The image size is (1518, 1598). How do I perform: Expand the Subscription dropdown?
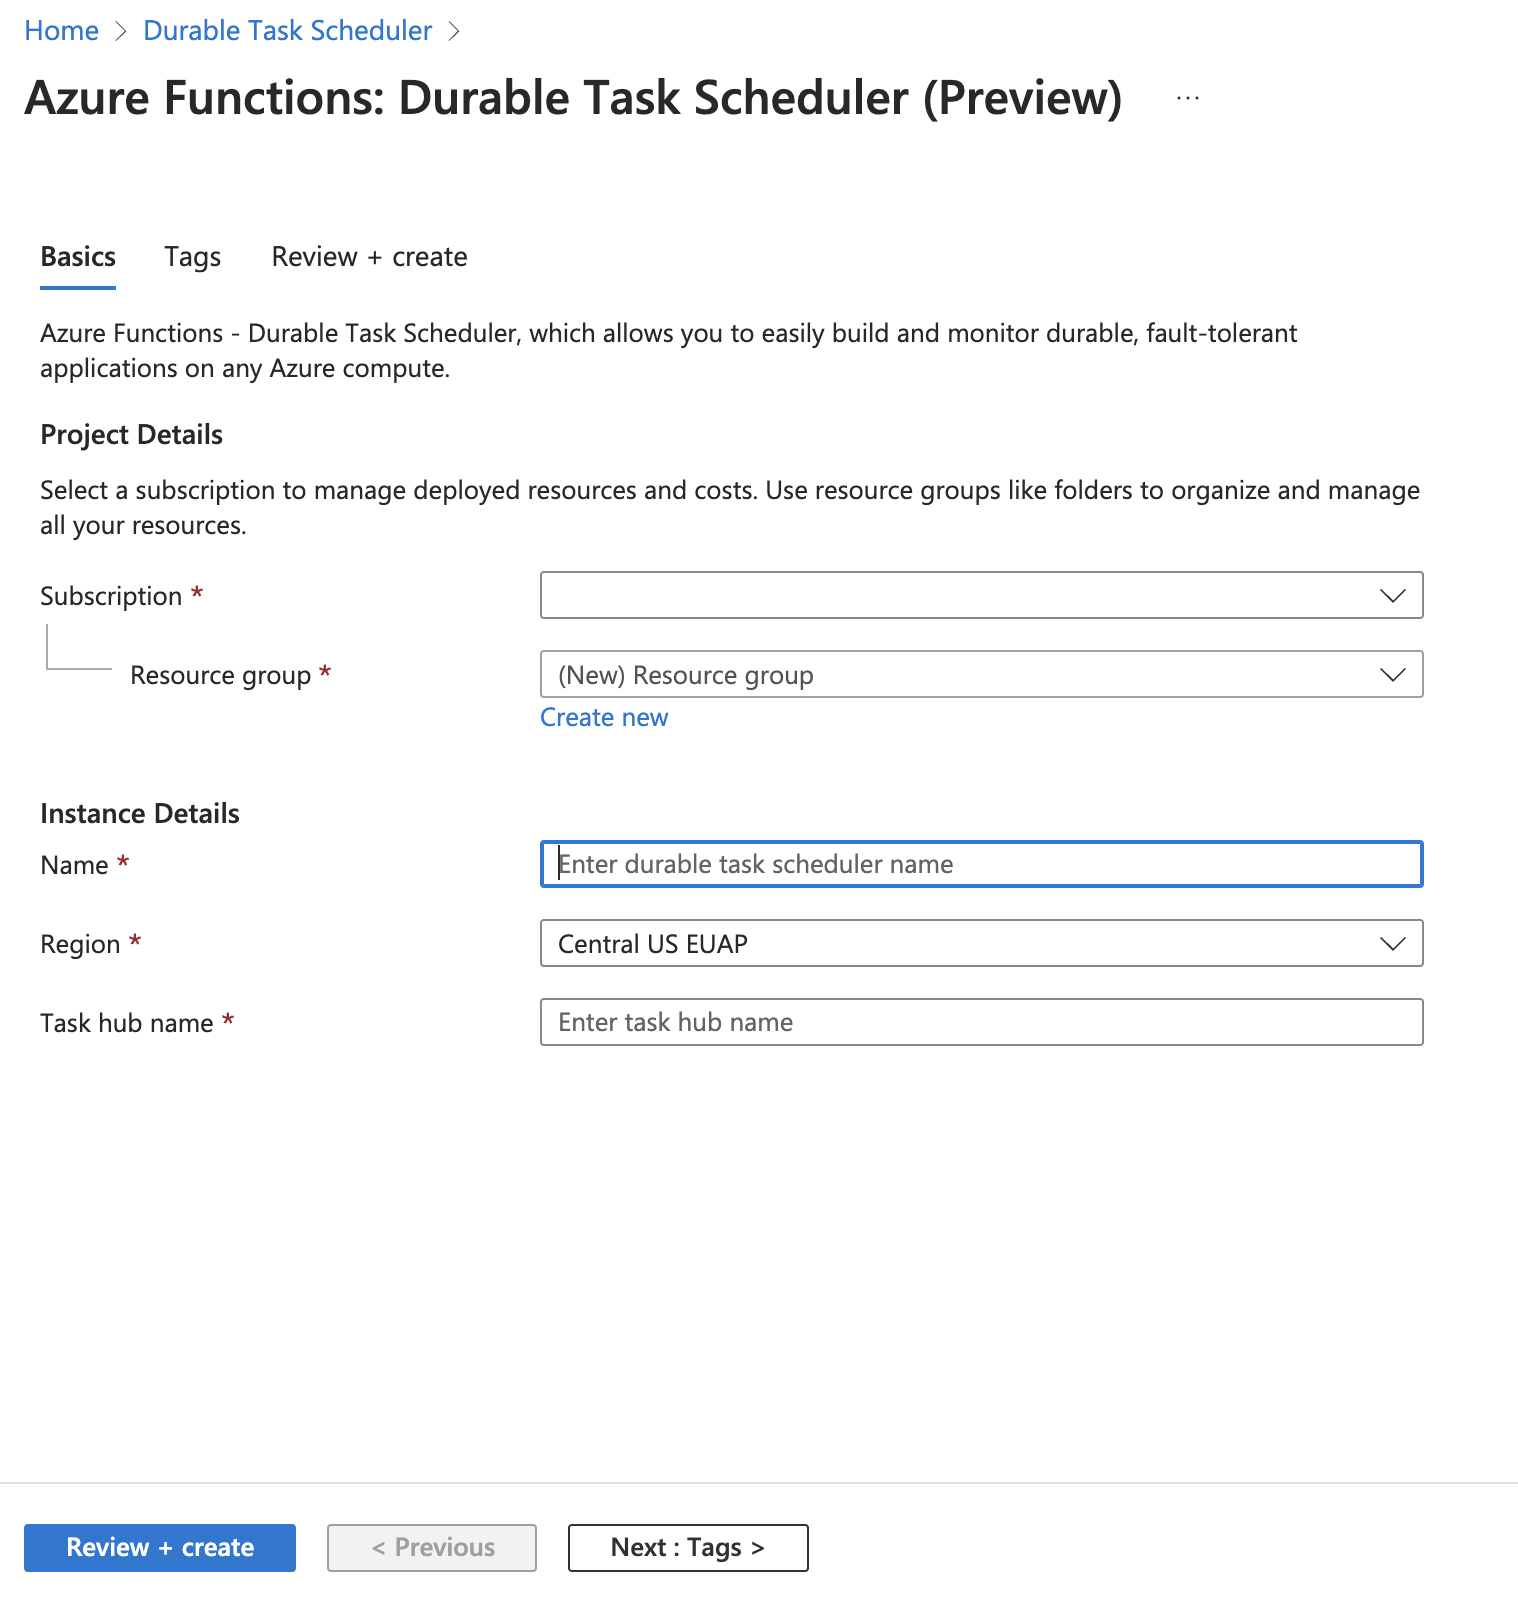tap(960, 596)
